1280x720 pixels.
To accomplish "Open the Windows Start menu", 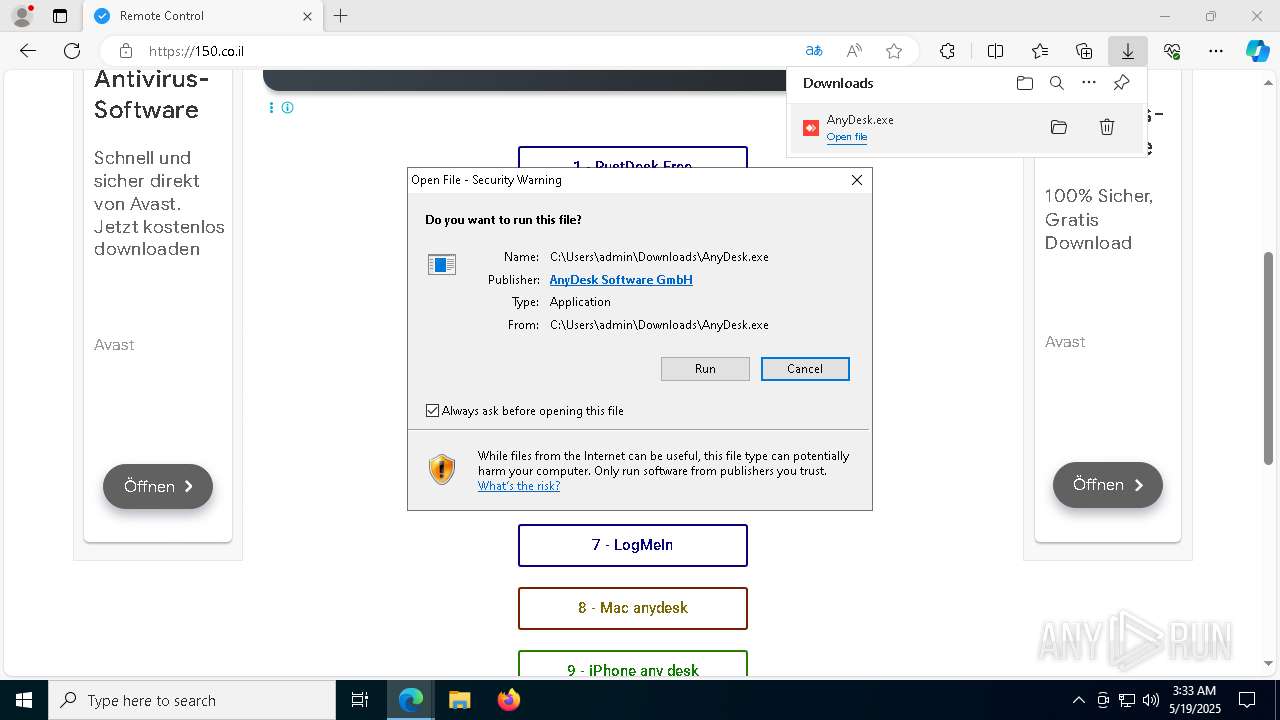I will click(x=24, y=700).
